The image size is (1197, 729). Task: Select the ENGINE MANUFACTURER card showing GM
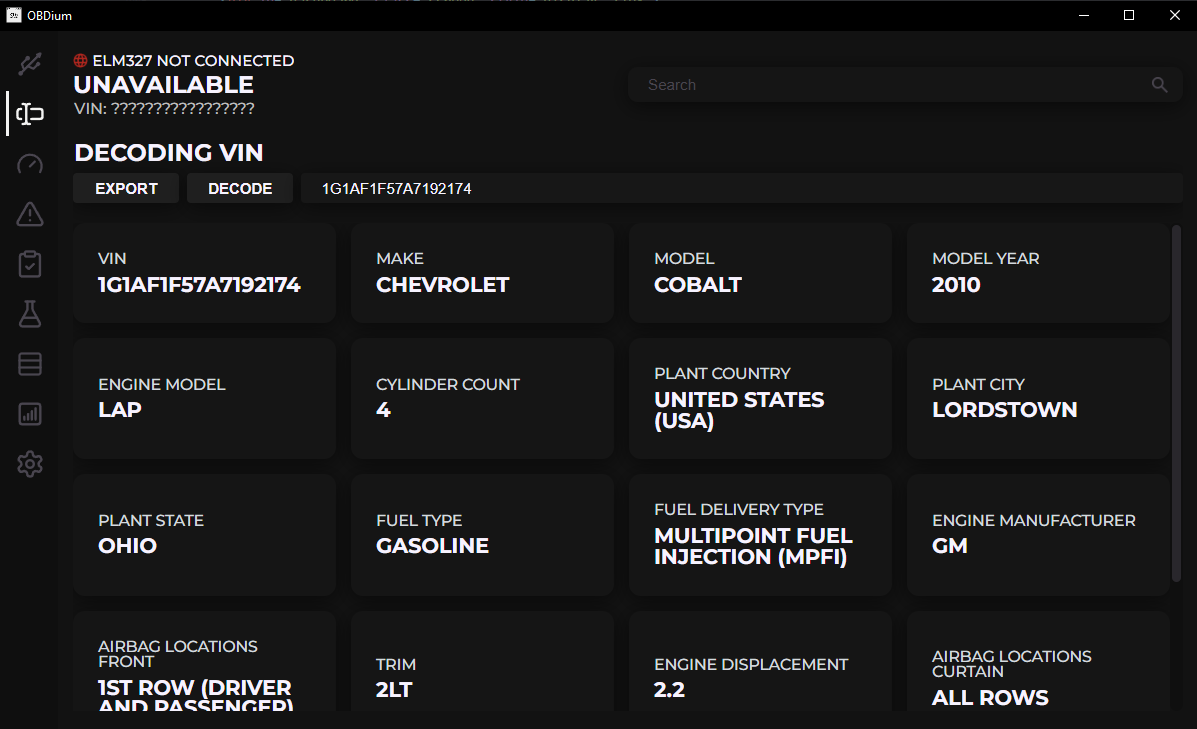click(x=1038, y=534)
